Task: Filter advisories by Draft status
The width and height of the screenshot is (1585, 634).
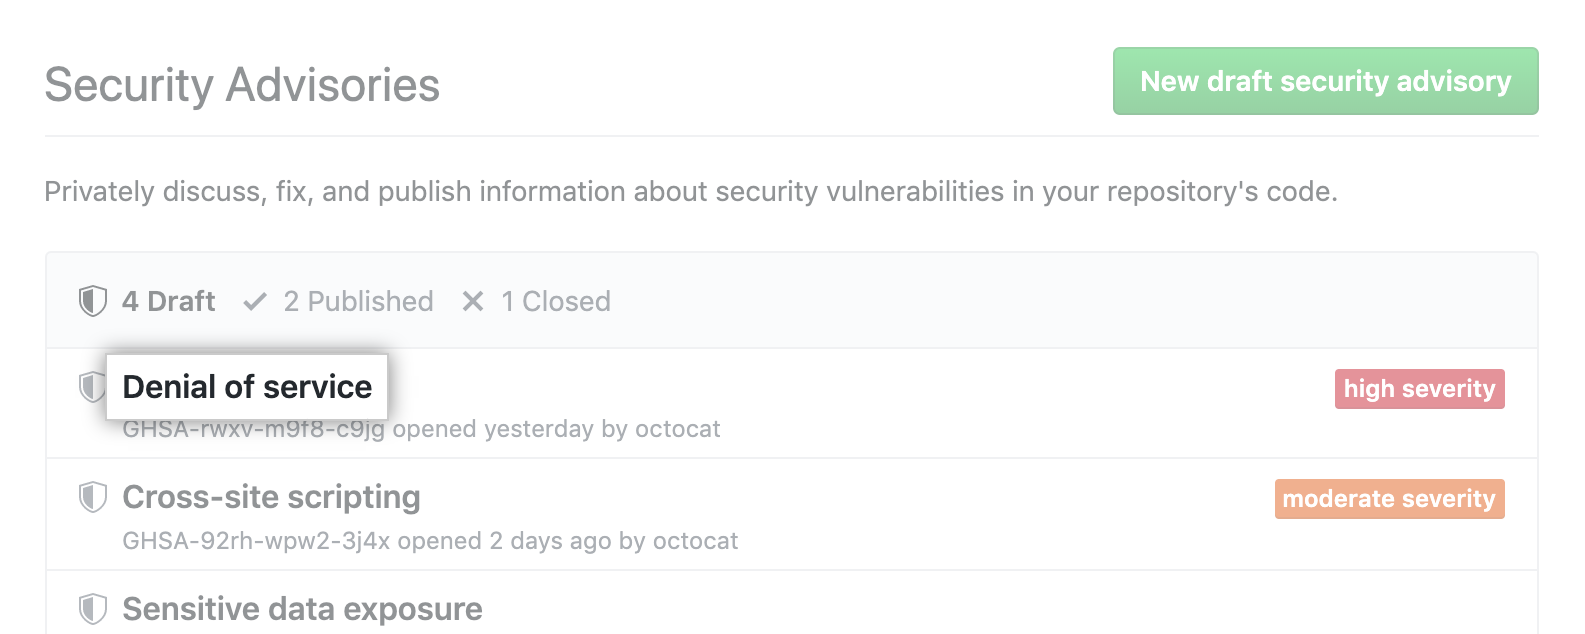Action: pos(168,301)
